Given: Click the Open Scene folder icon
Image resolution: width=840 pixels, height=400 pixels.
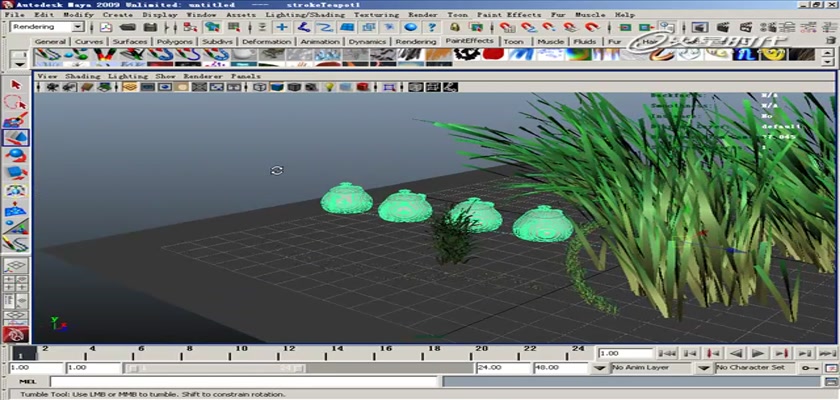Looking at the screenshot, I should 128,27.
